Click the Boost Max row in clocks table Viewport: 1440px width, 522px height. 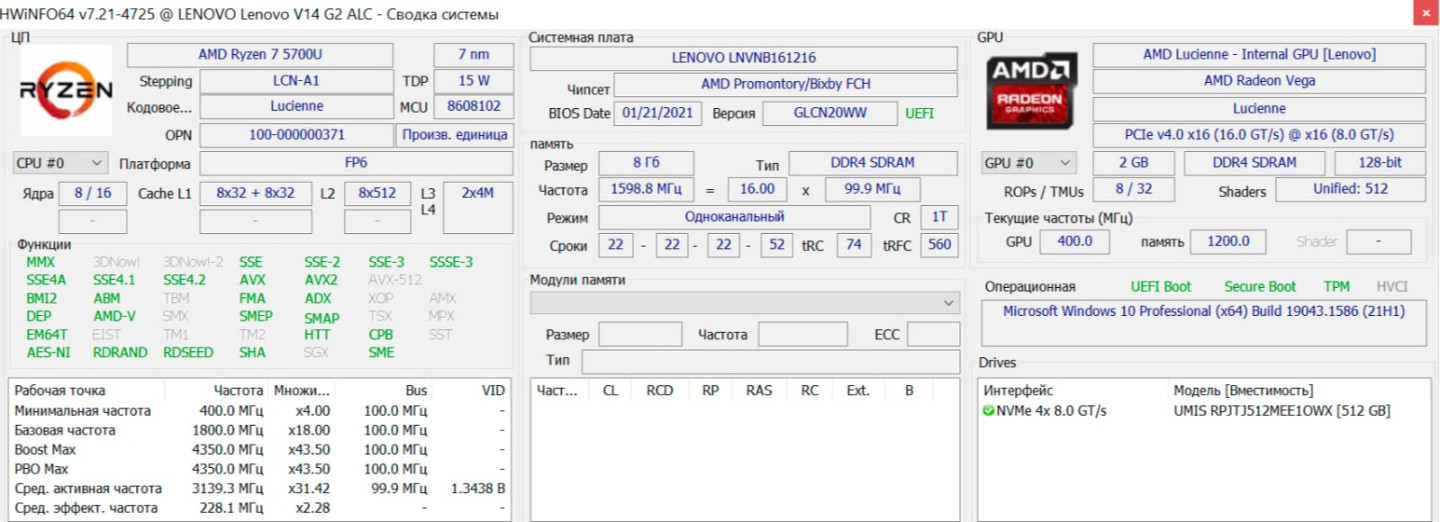tap(260, 450)
